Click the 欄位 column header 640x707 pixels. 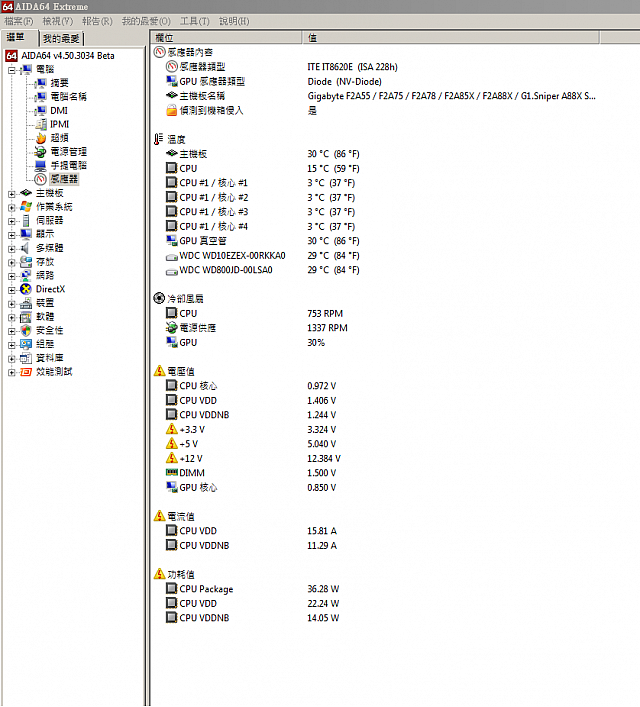tap(227, 38)
